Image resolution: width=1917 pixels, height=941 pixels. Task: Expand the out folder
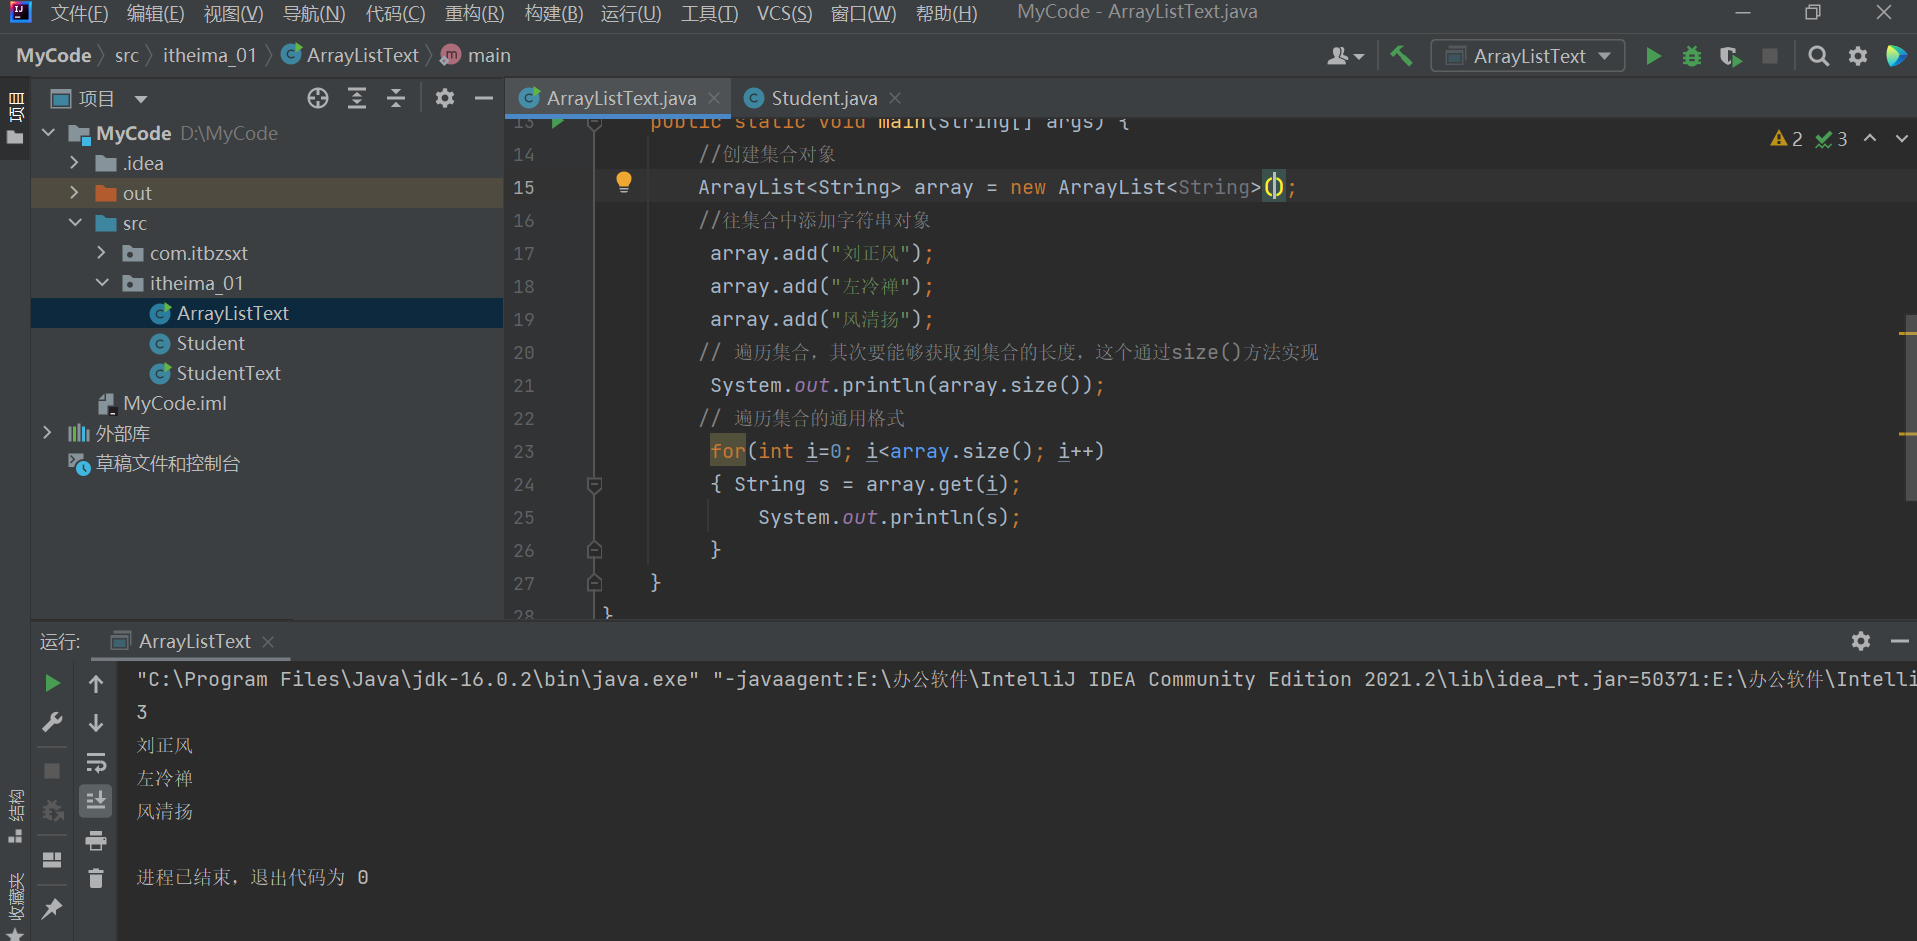(x=75, y=193)
